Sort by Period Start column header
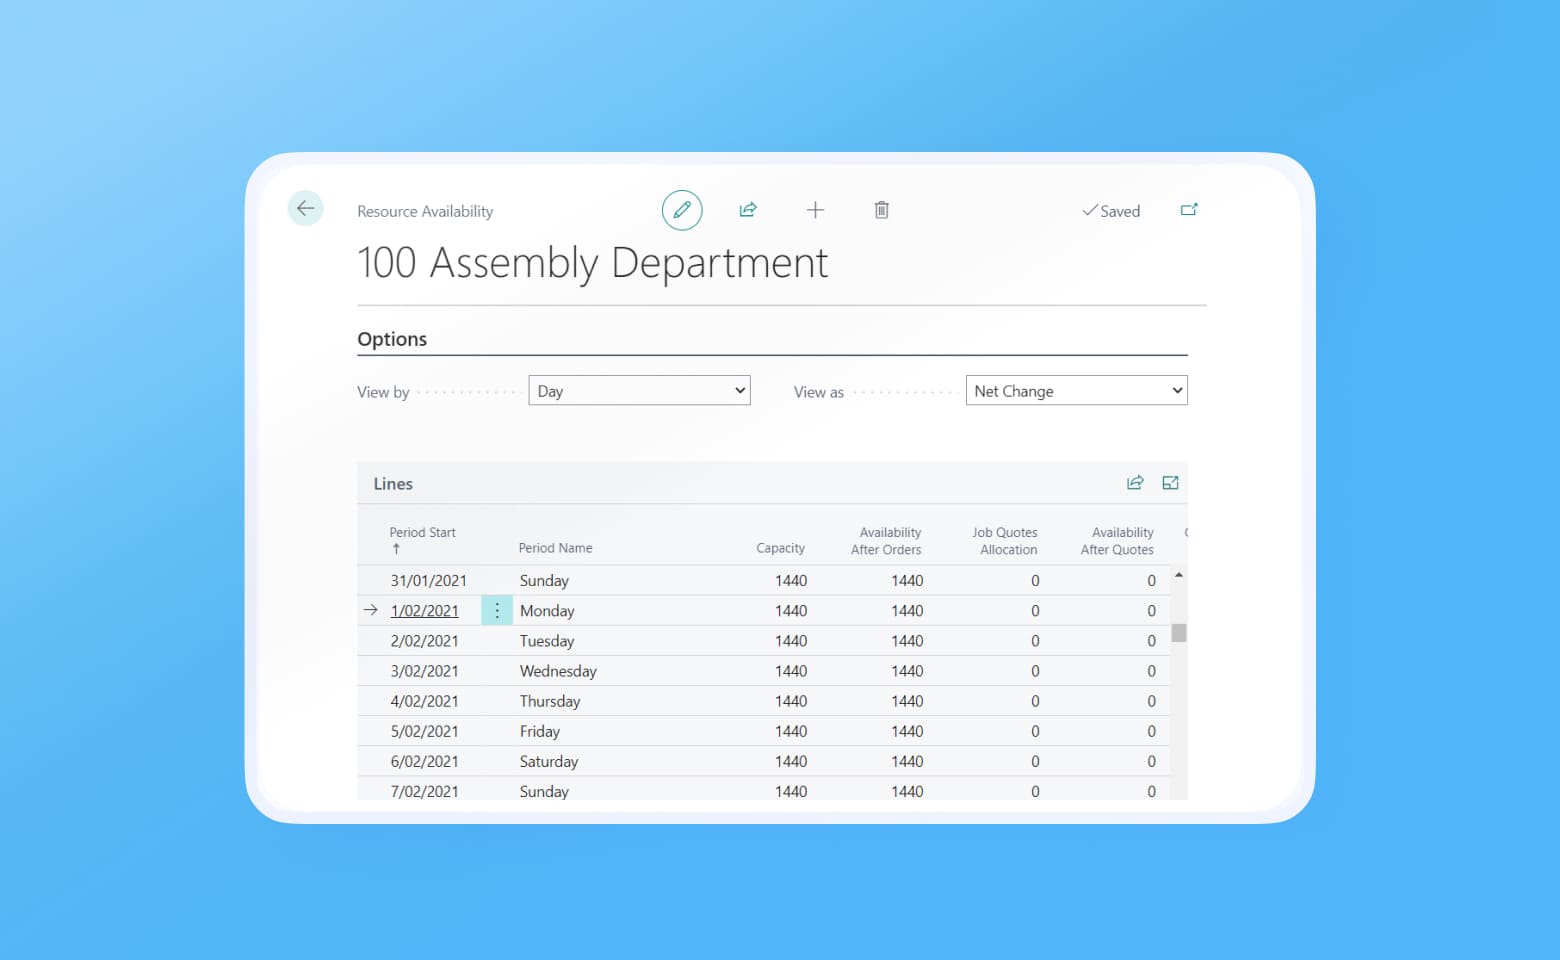Viewport: 1560px width, 960px height. (x=422, y=540)
